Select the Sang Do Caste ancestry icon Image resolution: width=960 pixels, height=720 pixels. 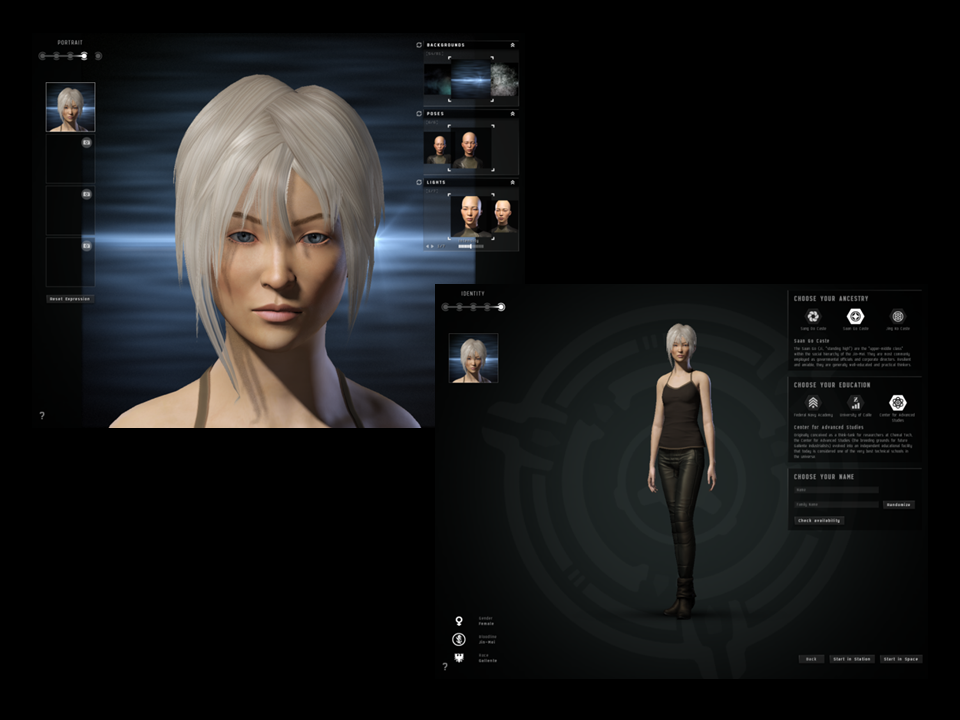pos(813,316)
